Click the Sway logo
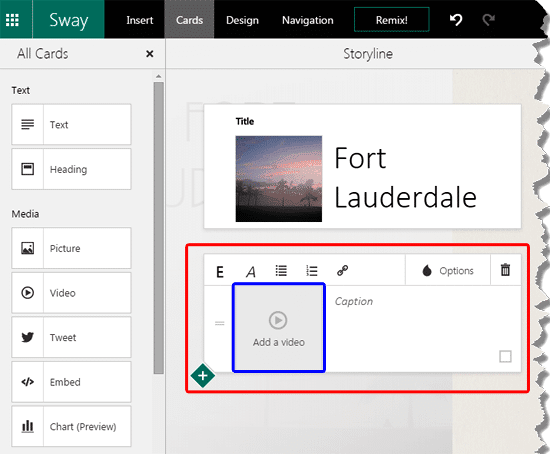550x454 pixels. click(69, 20)
